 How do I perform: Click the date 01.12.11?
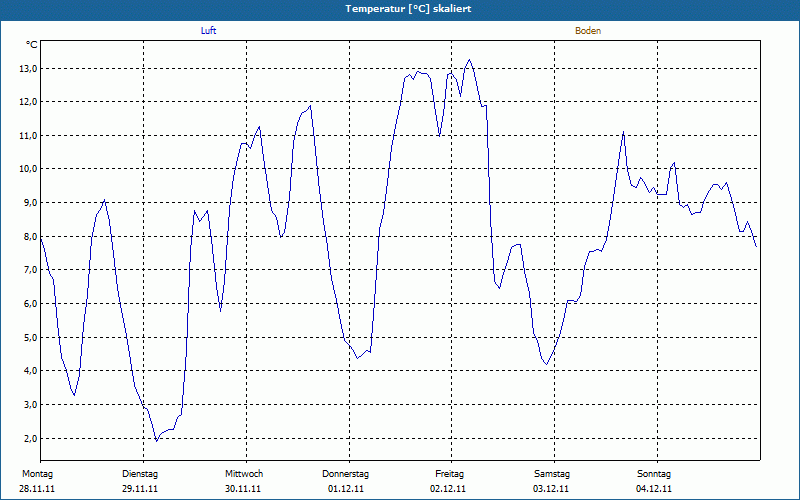(x=346, y=489)
